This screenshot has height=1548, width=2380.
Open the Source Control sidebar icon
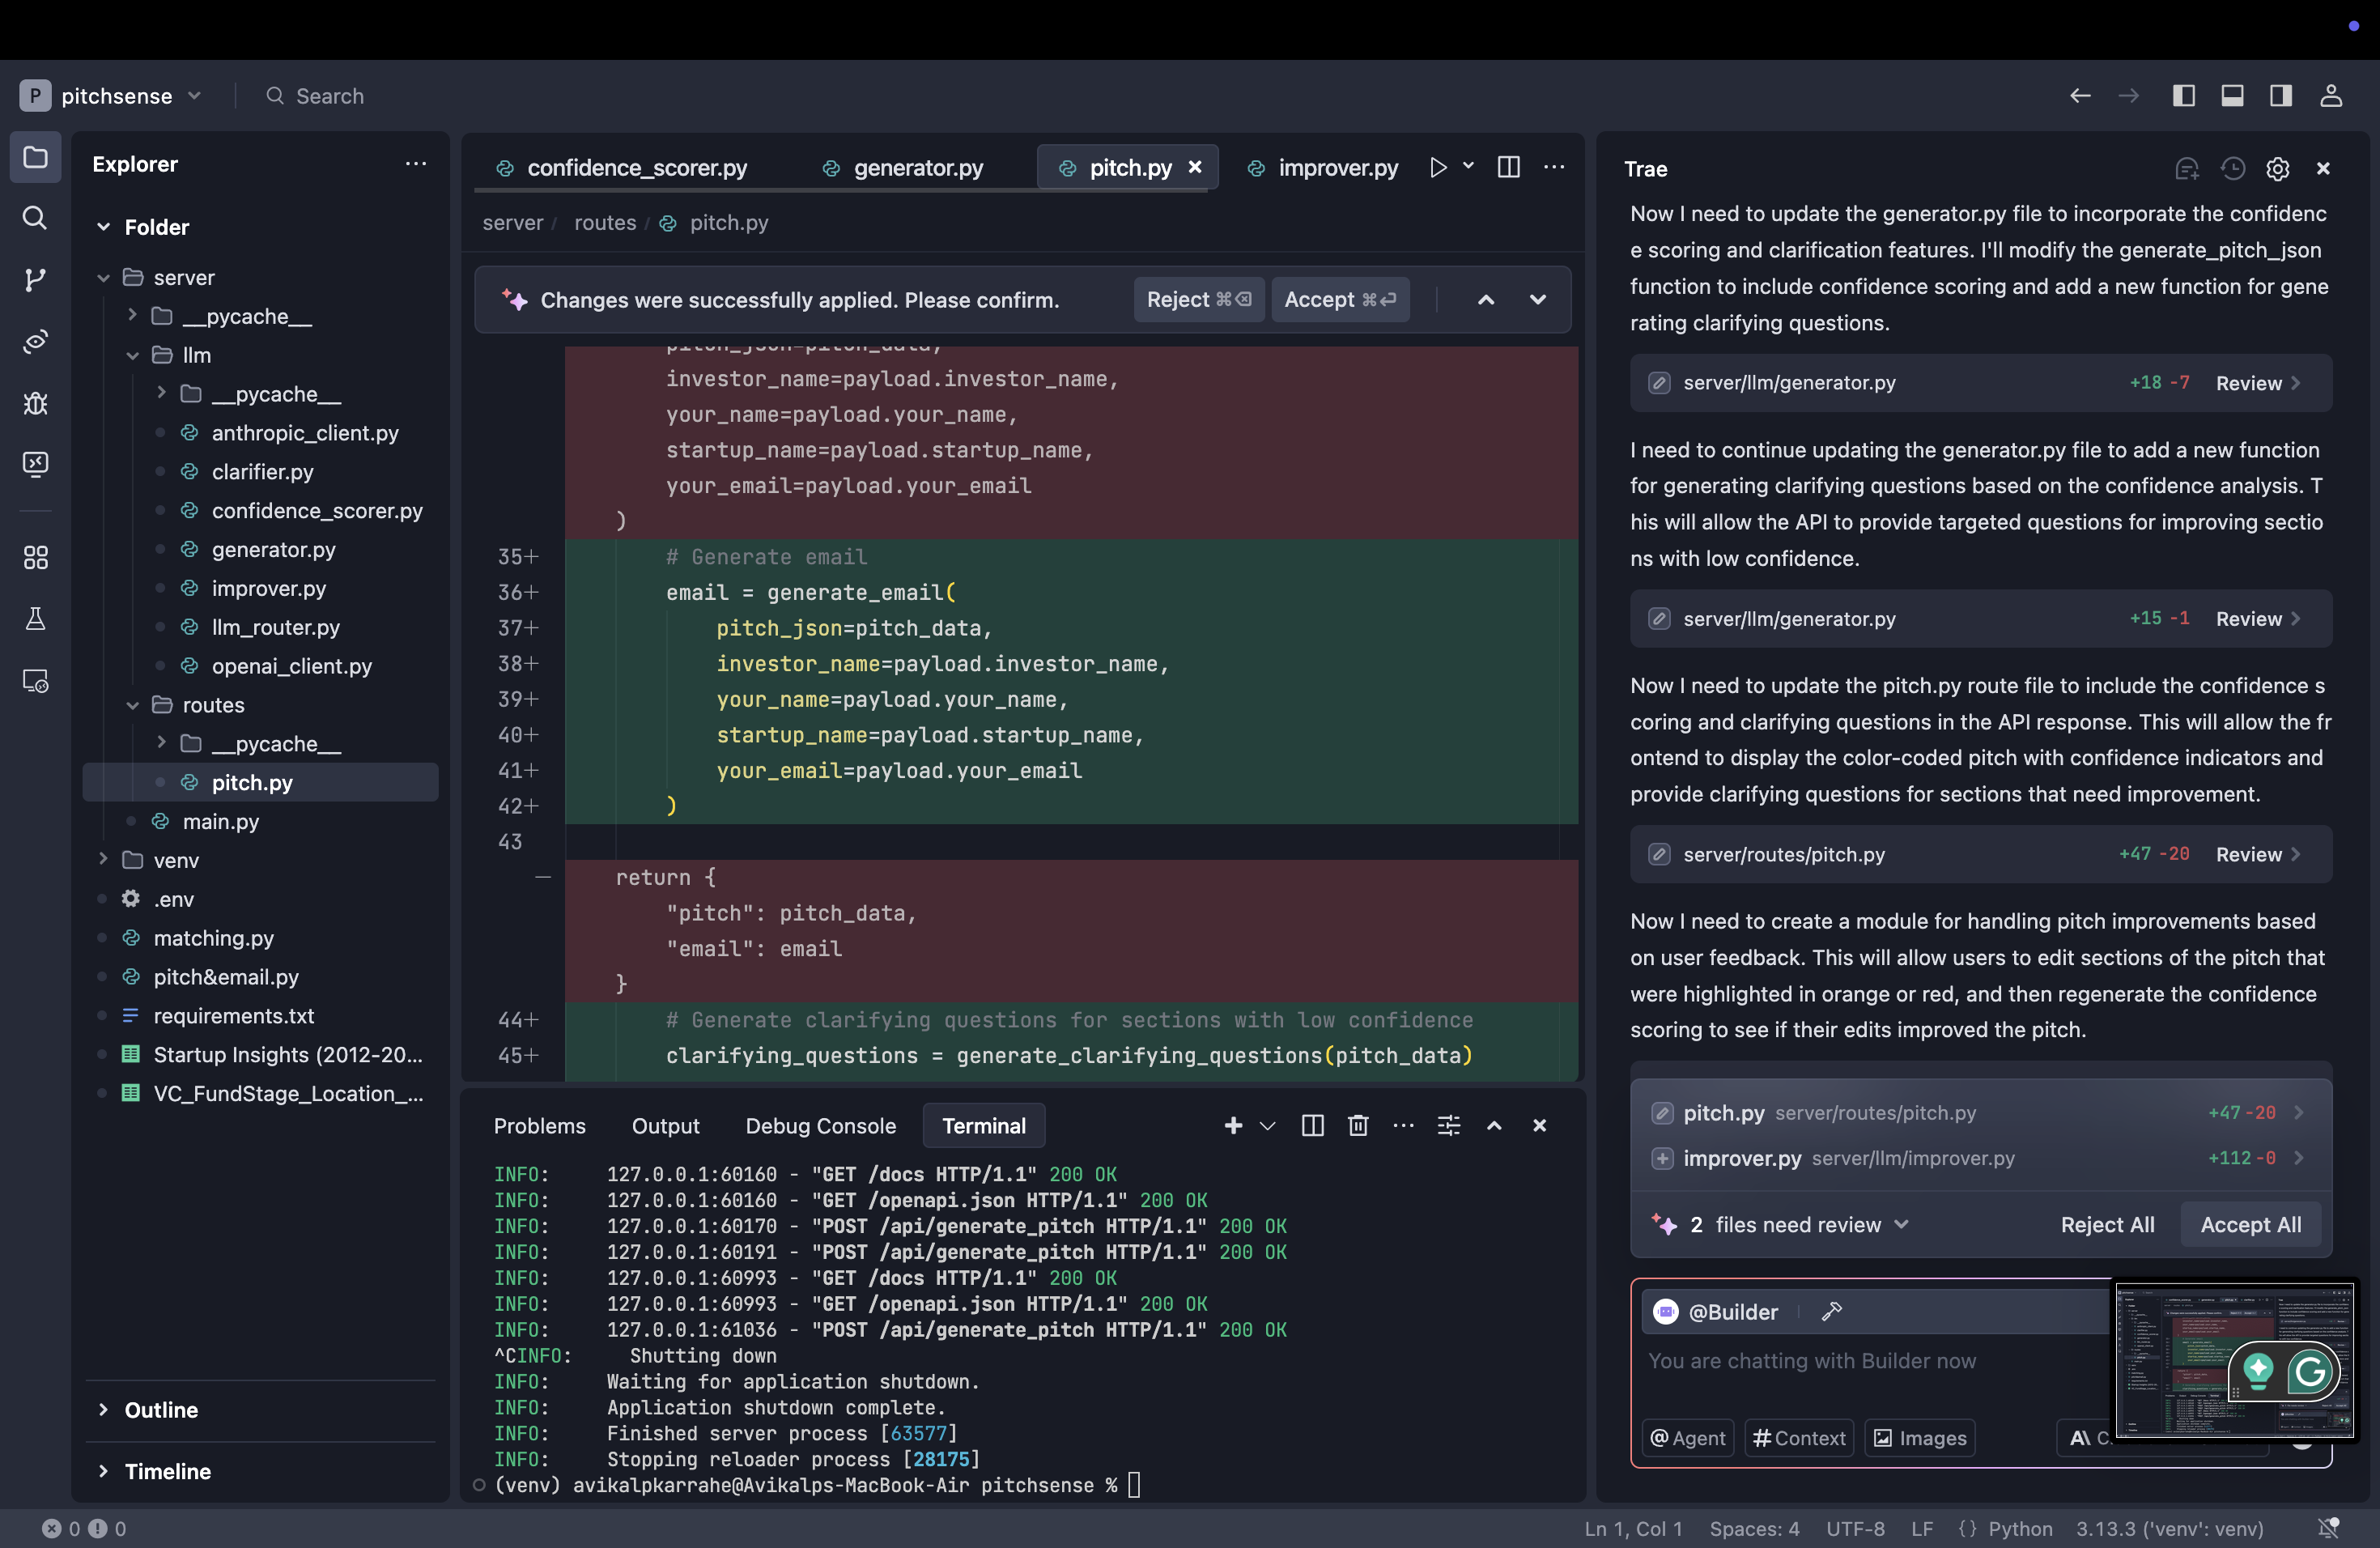point(35,280)
